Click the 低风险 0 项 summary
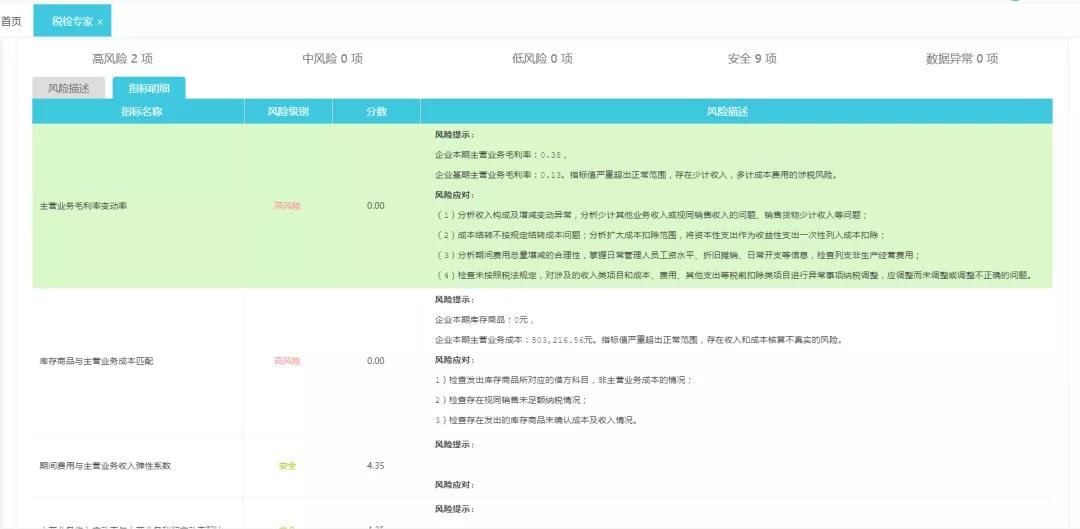Image resolution: width=1080 pixels, height=529 pixels. click(542, 59)
